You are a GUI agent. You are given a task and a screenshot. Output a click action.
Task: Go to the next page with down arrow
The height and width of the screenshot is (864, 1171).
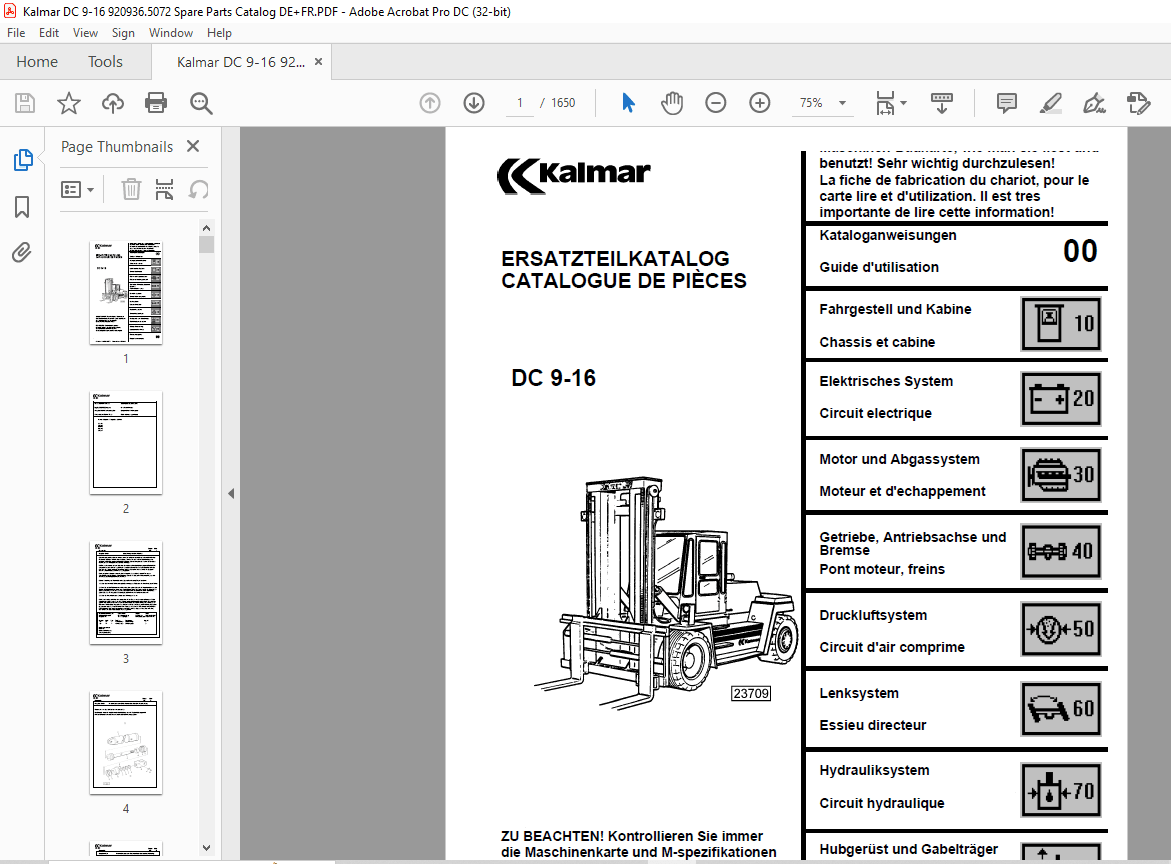(473, 102)
